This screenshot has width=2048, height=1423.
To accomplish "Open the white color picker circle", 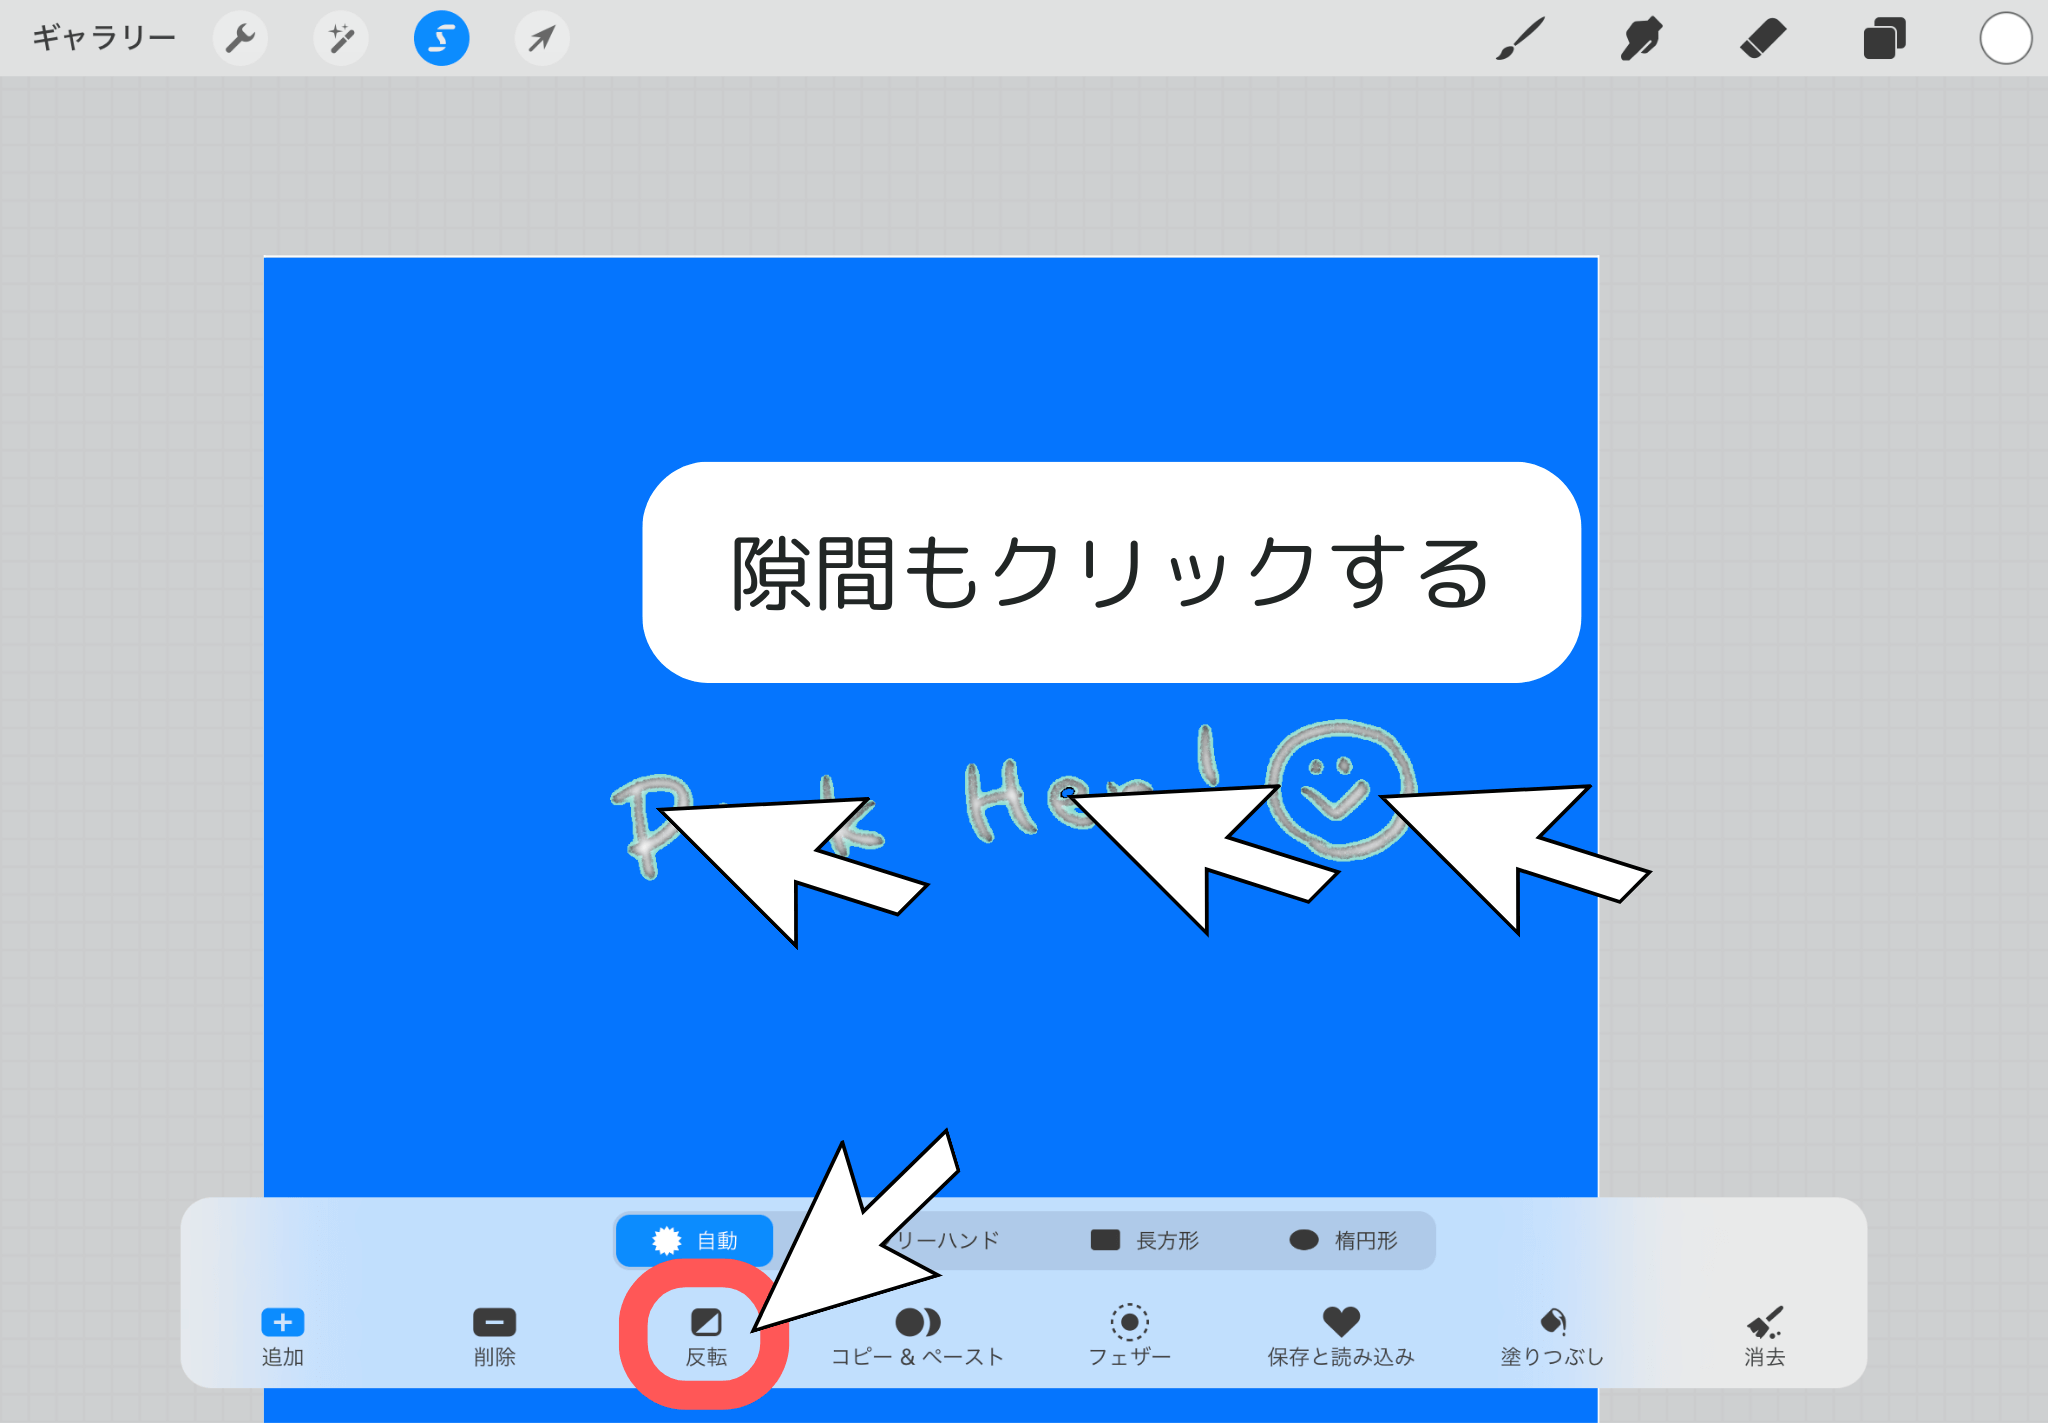I will [x=2005, y=39].
